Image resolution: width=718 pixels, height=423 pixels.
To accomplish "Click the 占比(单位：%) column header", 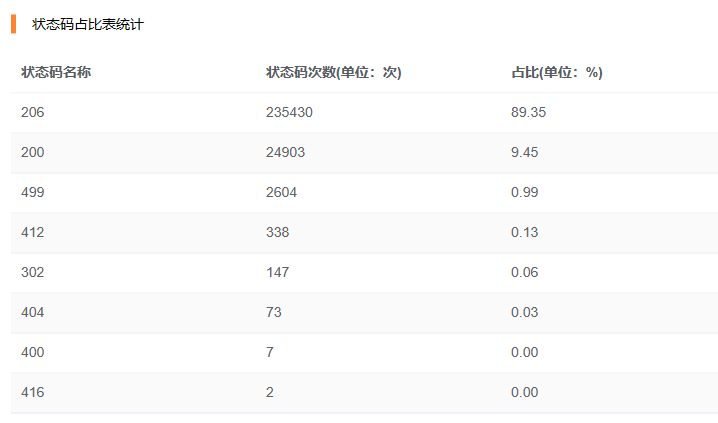I will [x=556, y=73].
